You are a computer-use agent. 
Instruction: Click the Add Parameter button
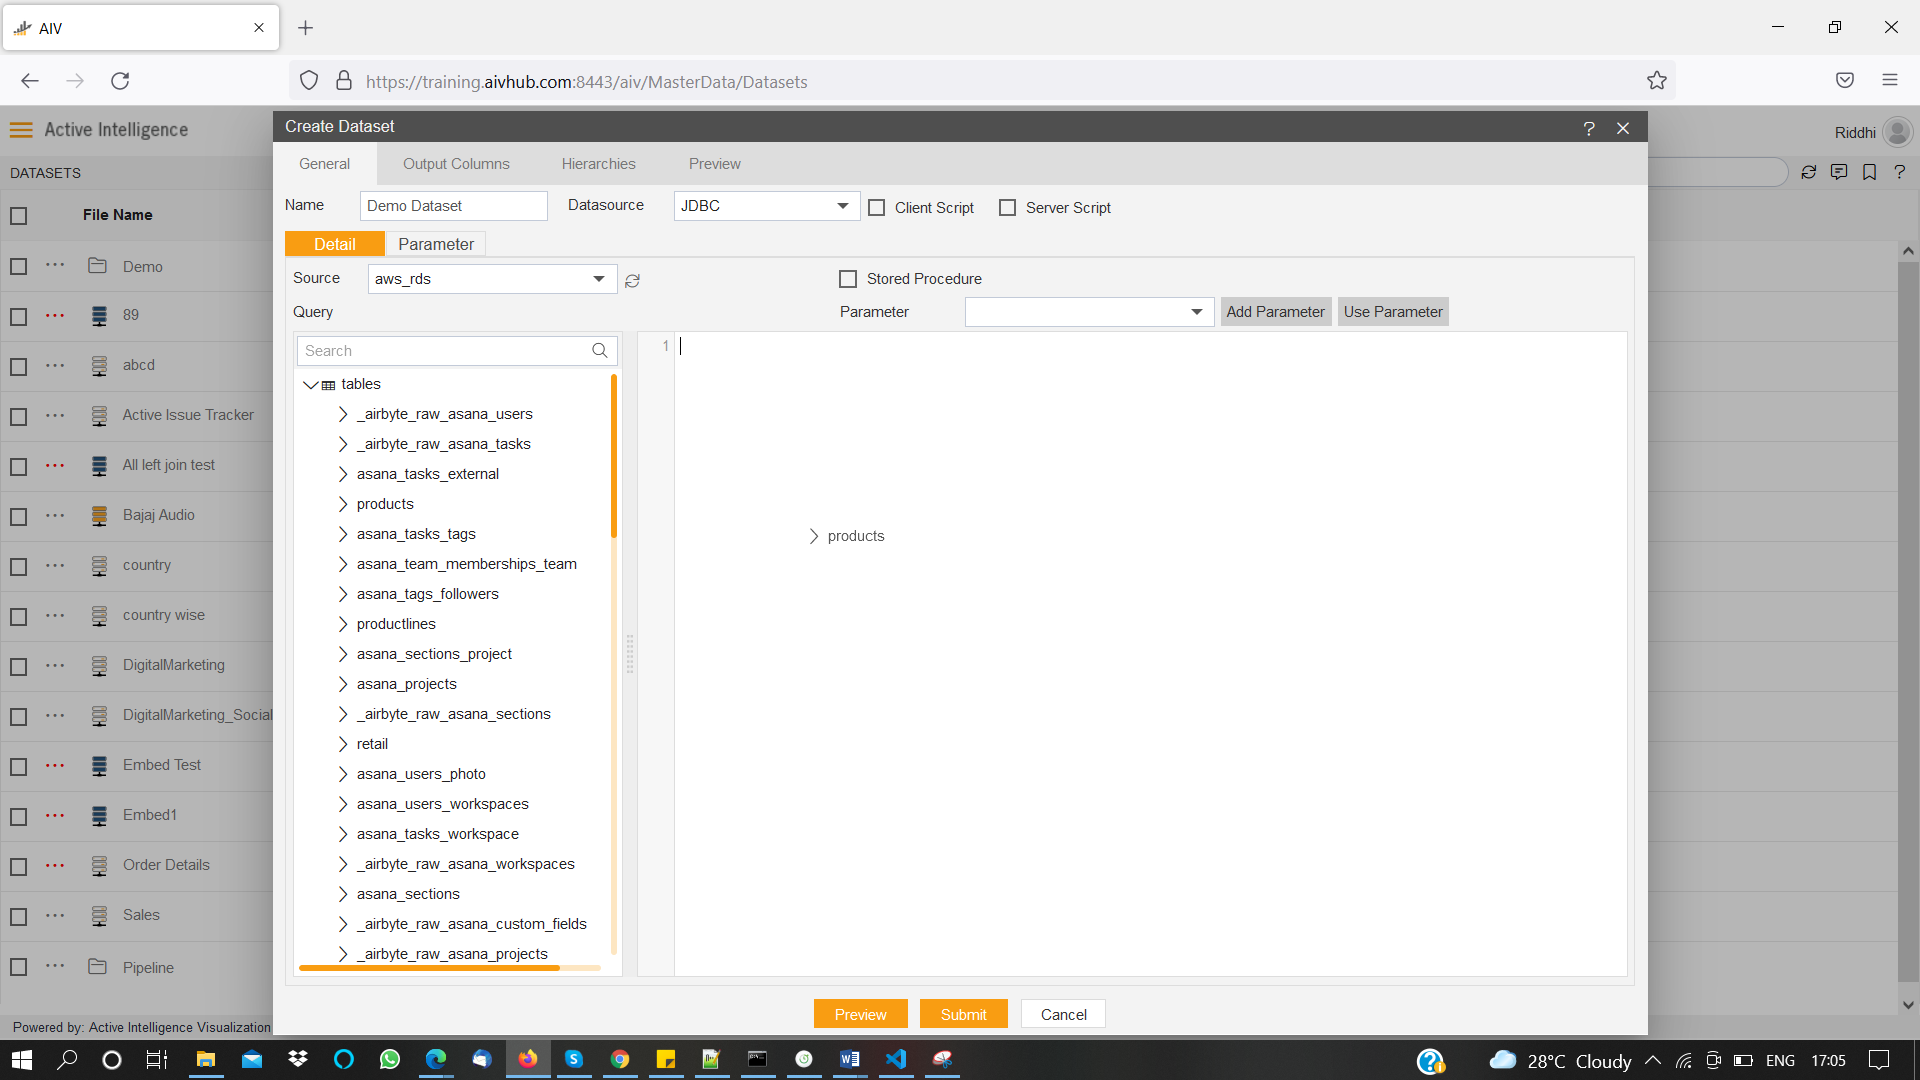(1276, 312)
